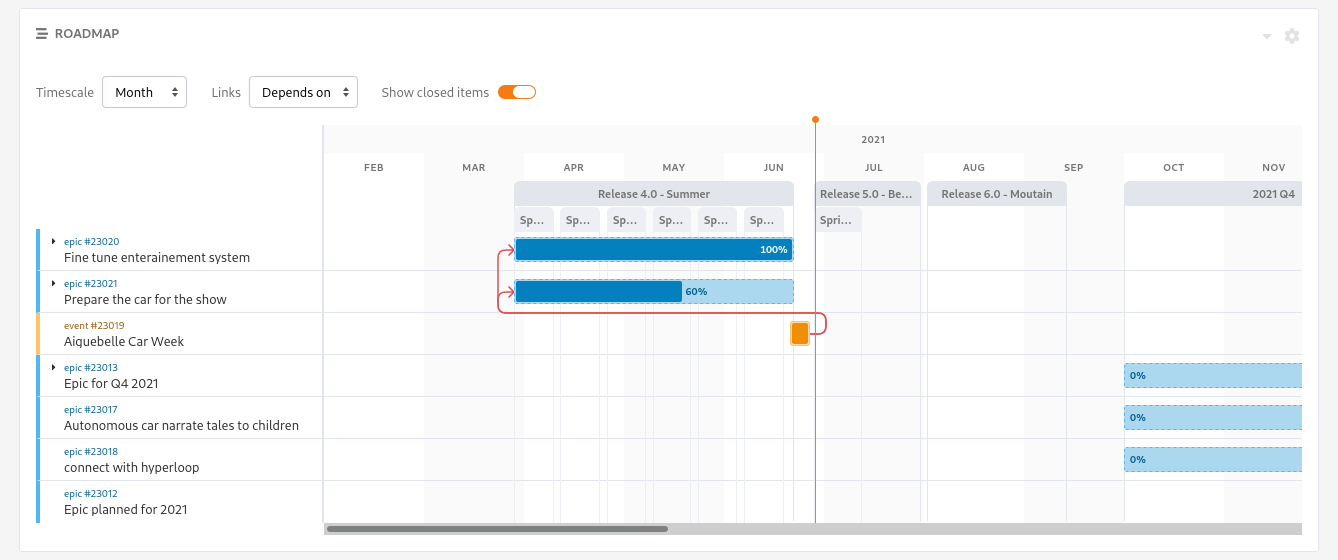Open the epic #23012 link

point(90,494)
